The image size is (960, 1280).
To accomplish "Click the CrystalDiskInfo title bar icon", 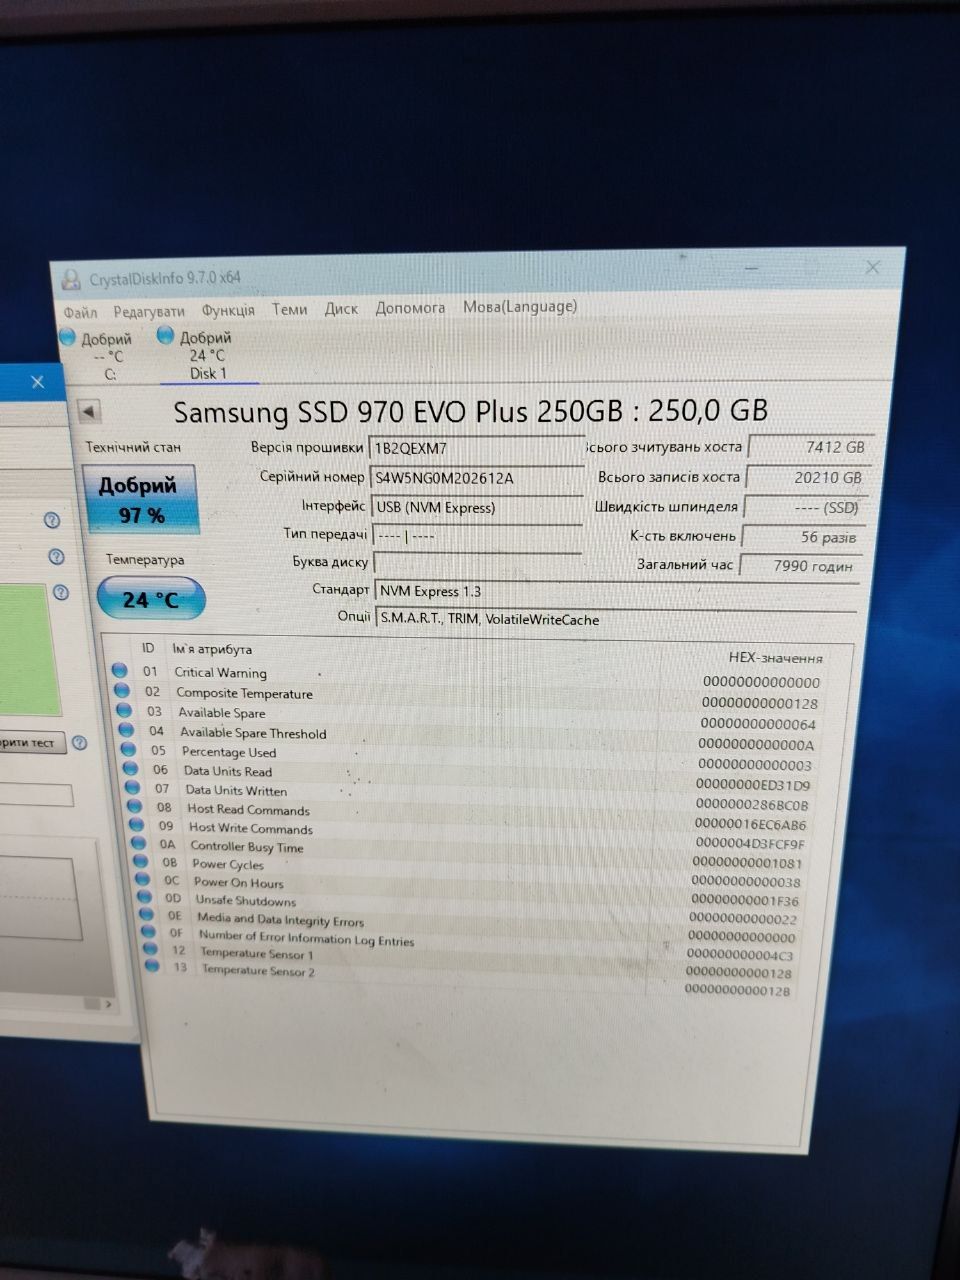I will pyautogui.click(x=71, y=279).
